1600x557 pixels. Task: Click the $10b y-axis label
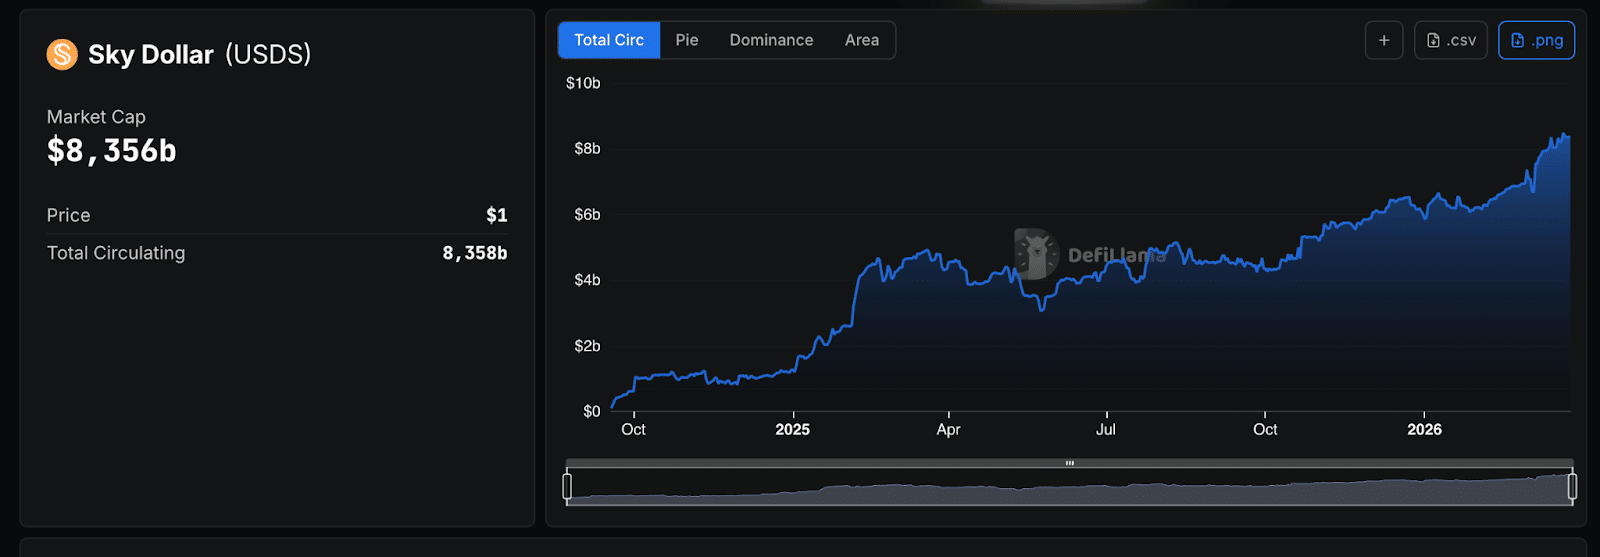(583, 83)
